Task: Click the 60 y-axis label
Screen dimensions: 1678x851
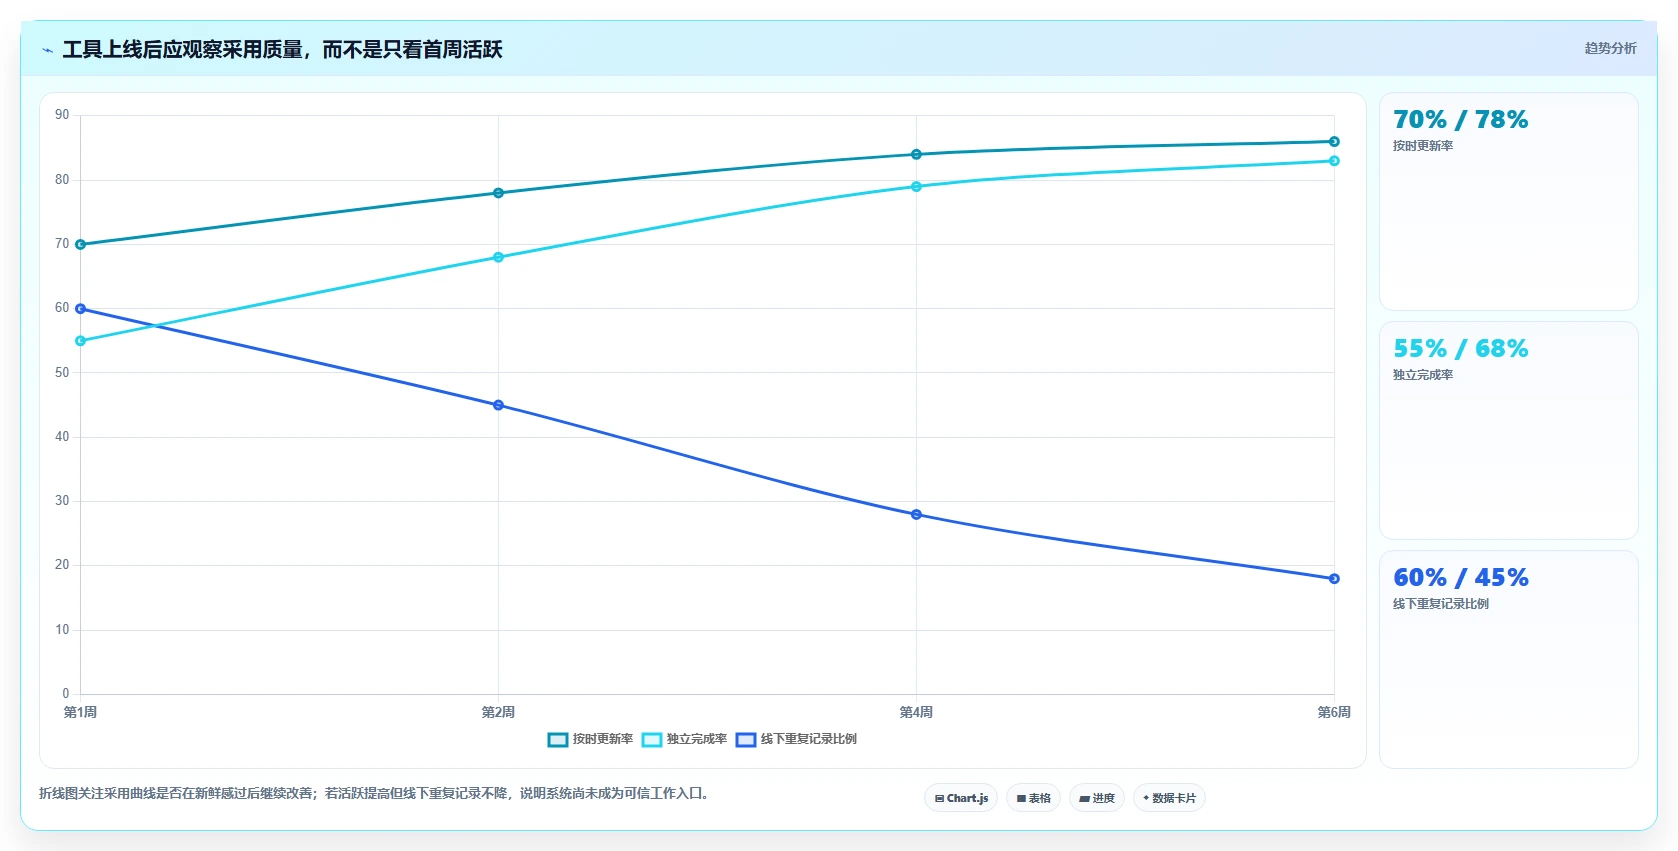Action: click(62, 308)
